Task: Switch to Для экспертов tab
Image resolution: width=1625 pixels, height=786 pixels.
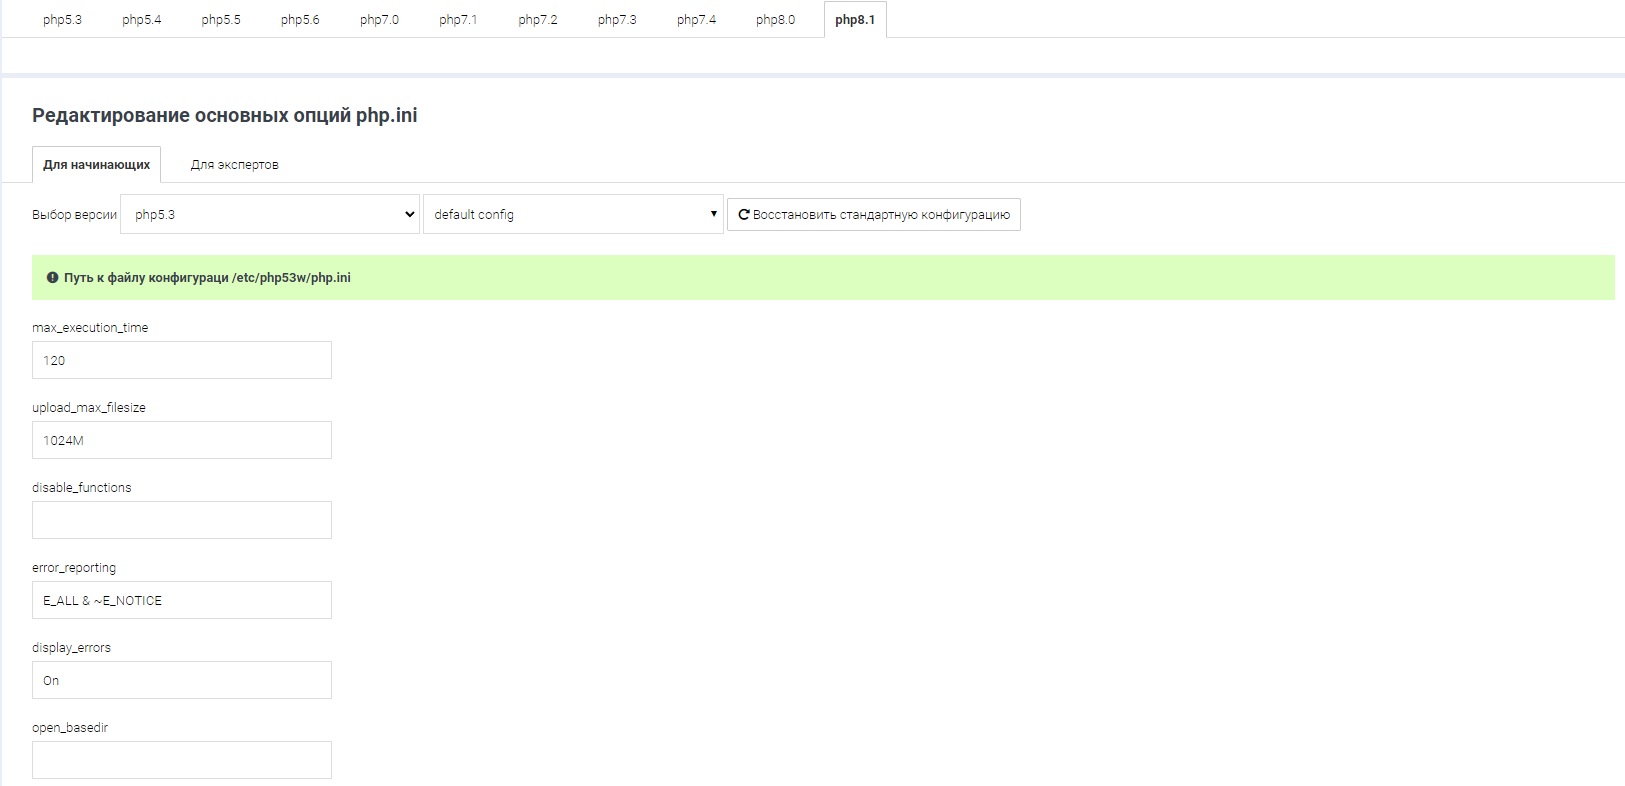Action: click(234, 165)
